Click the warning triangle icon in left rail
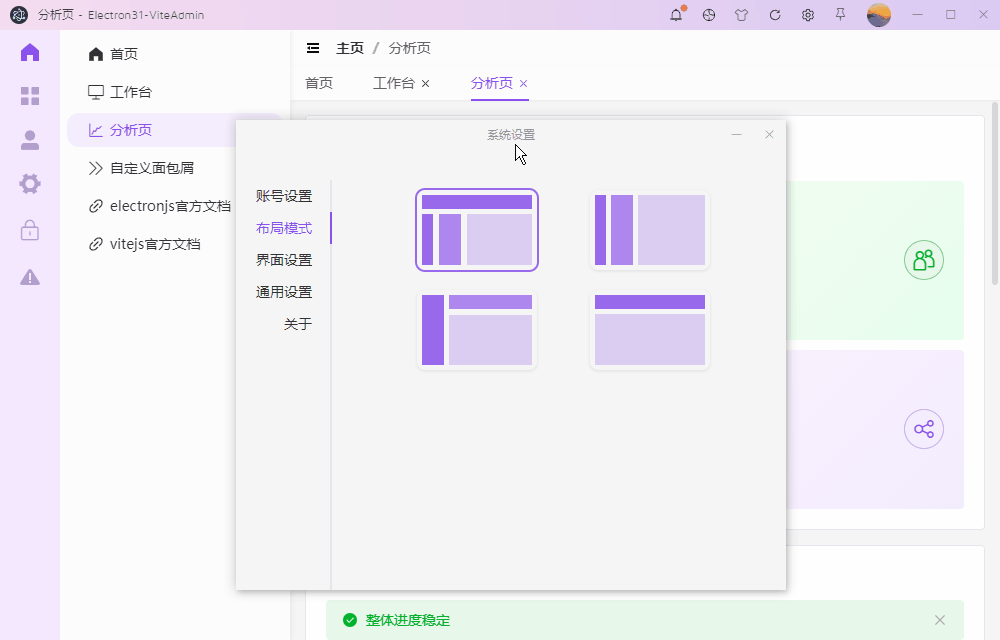The image size is (1000, 640). 30,277
